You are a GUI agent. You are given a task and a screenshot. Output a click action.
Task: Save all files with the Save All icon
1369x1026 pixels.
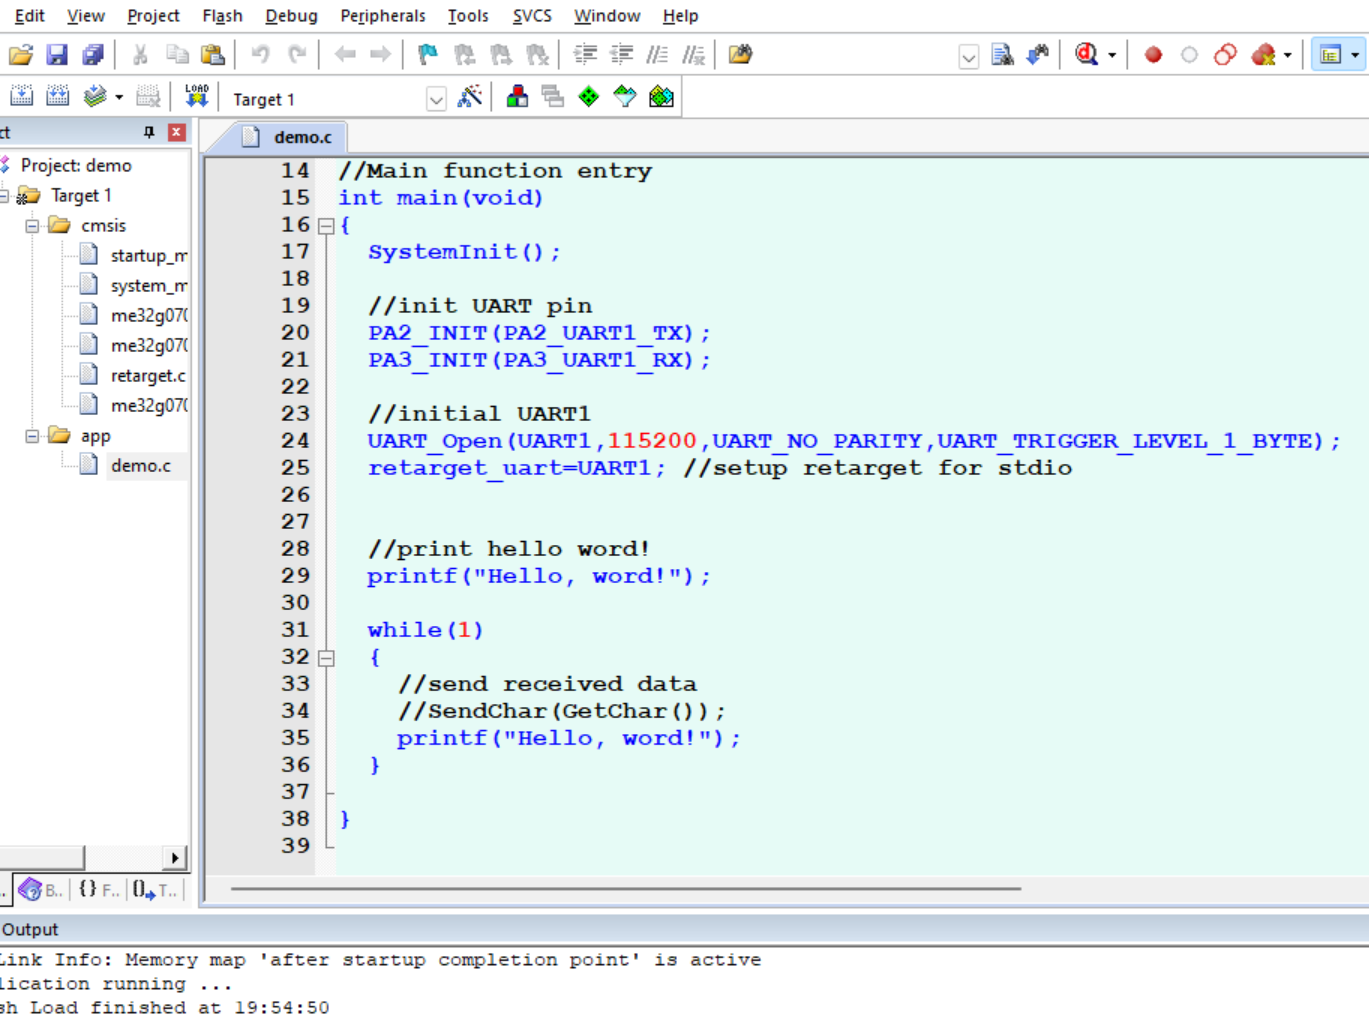(x=93, y=55)
